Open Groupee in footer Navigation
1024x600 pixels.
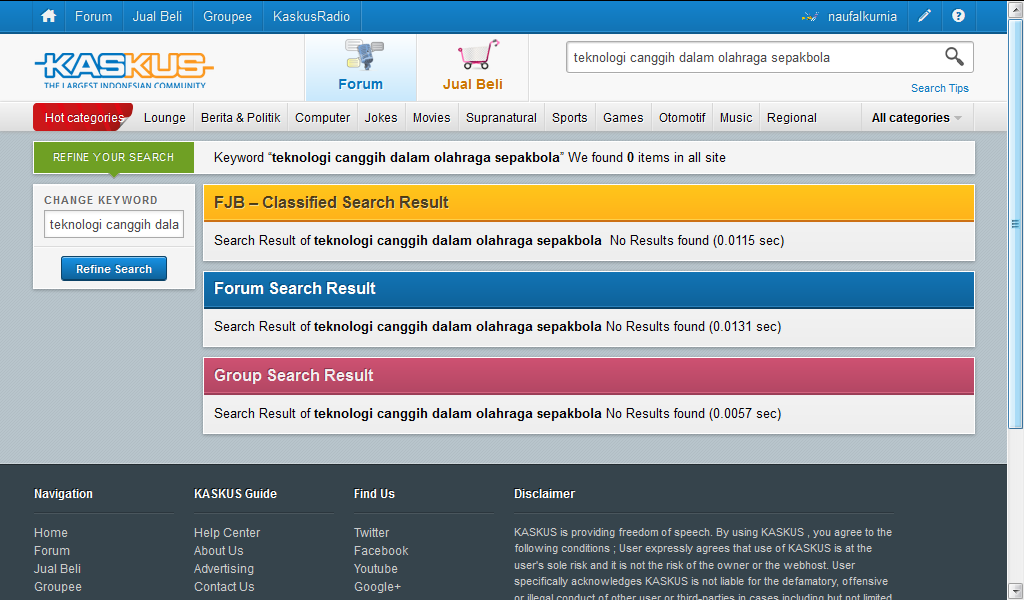point(57,587)
